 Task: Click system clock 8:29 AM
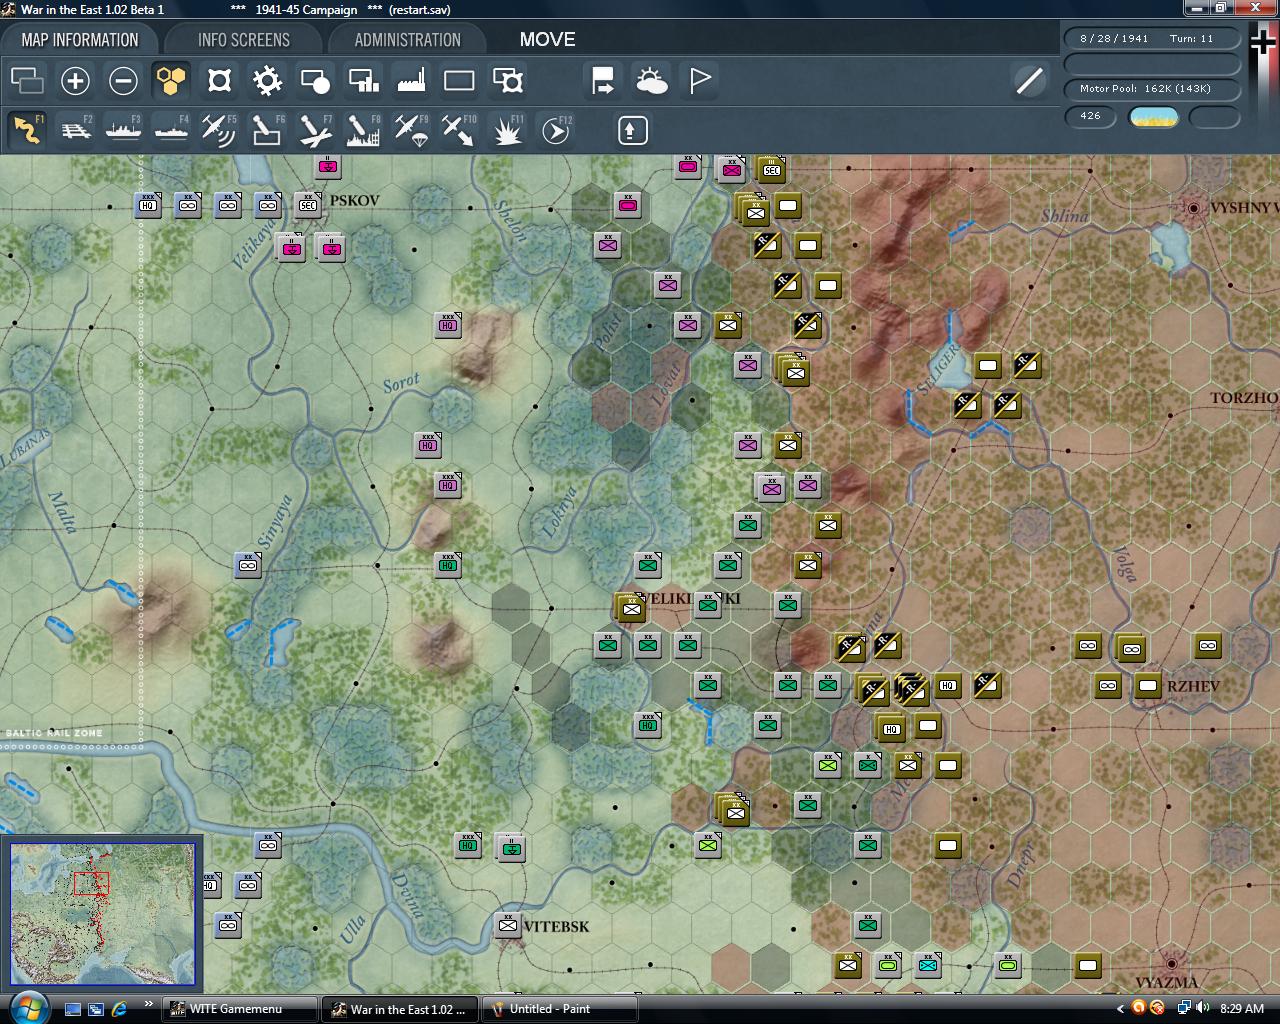tap(1242, 1009)
